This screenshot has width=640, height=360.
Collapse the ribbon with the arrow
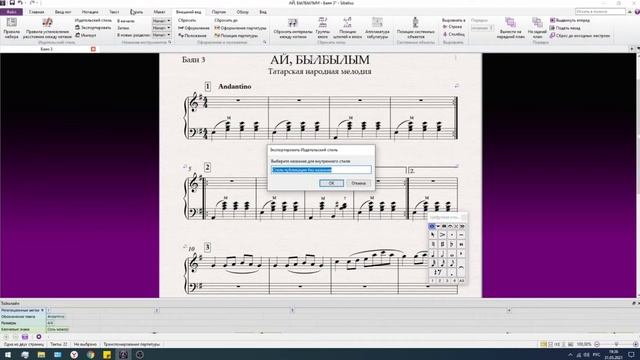(629, 12)
